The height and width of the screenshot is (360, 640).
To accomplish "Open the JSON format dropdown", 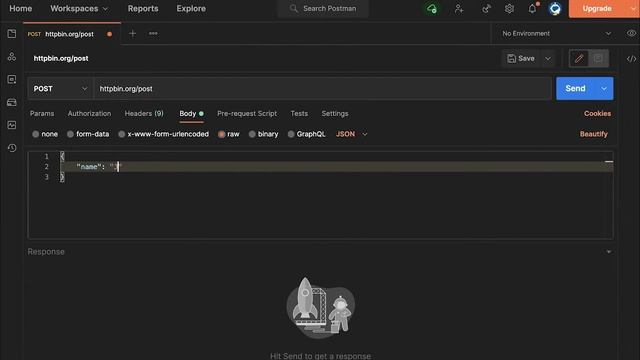I will 351,134.
